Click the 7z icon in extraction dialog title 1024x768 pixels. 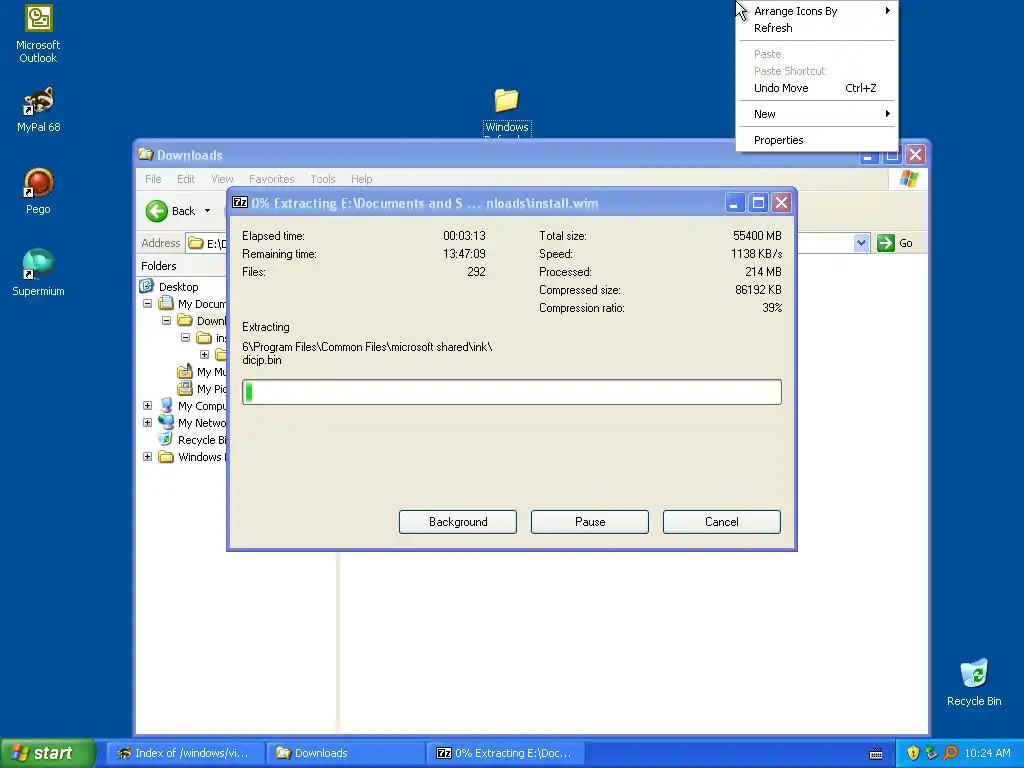tap(240, 202)
